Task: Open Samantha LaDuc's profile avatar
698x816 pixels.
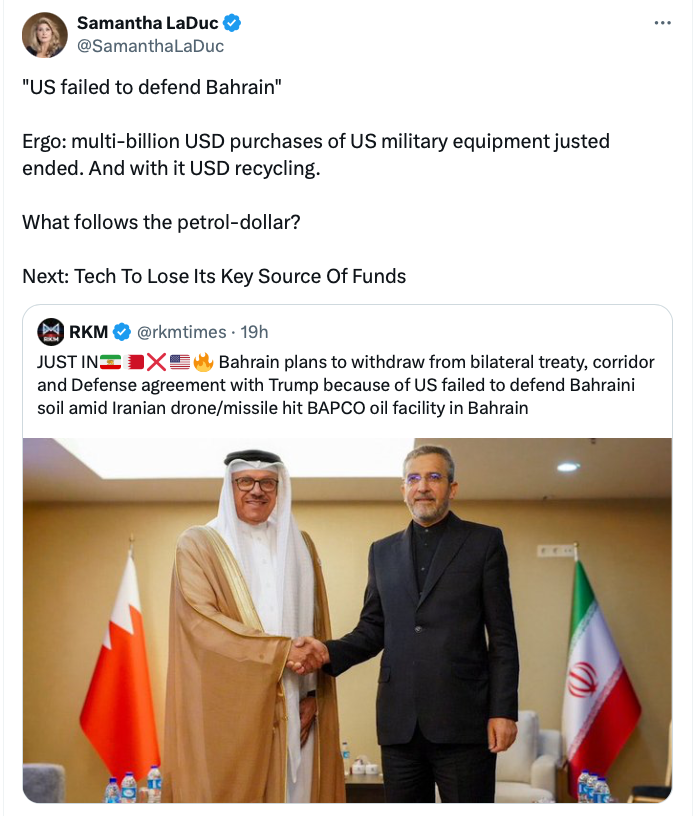Action: point(44,35)
